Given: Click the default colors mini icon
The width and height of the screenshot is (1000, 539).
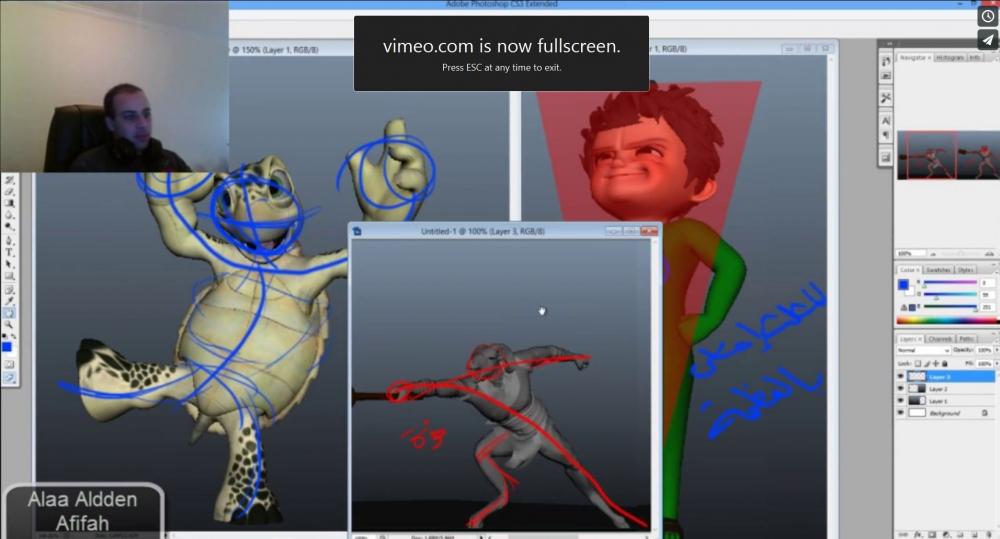Looking at the screenshot, I should coord(4,336).
